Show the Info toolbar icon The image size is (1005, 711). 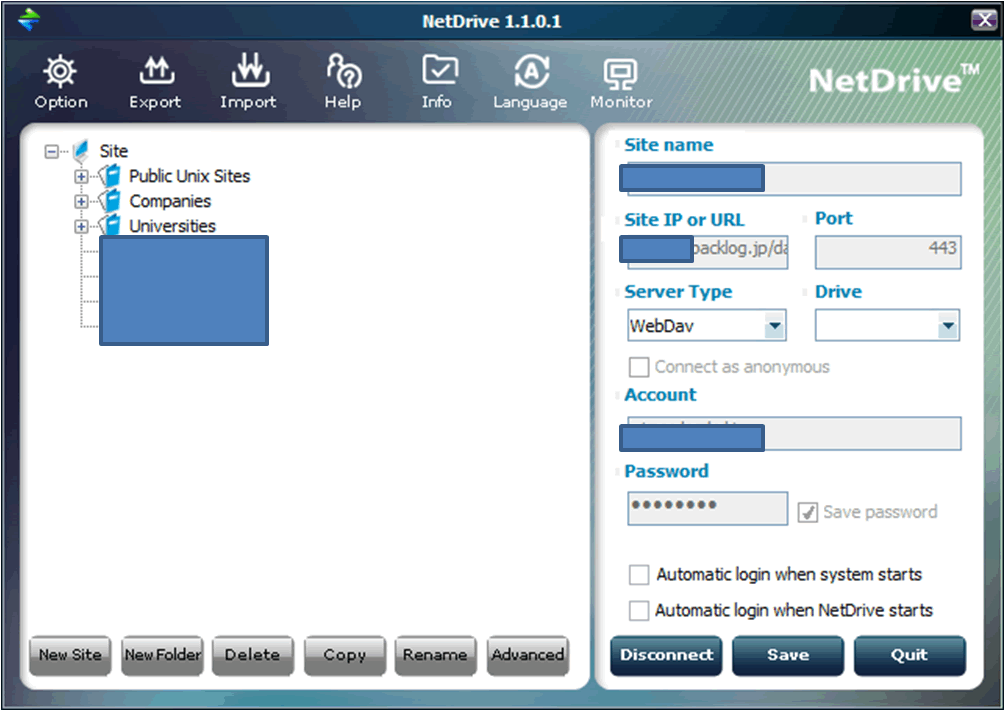[440, 71]
